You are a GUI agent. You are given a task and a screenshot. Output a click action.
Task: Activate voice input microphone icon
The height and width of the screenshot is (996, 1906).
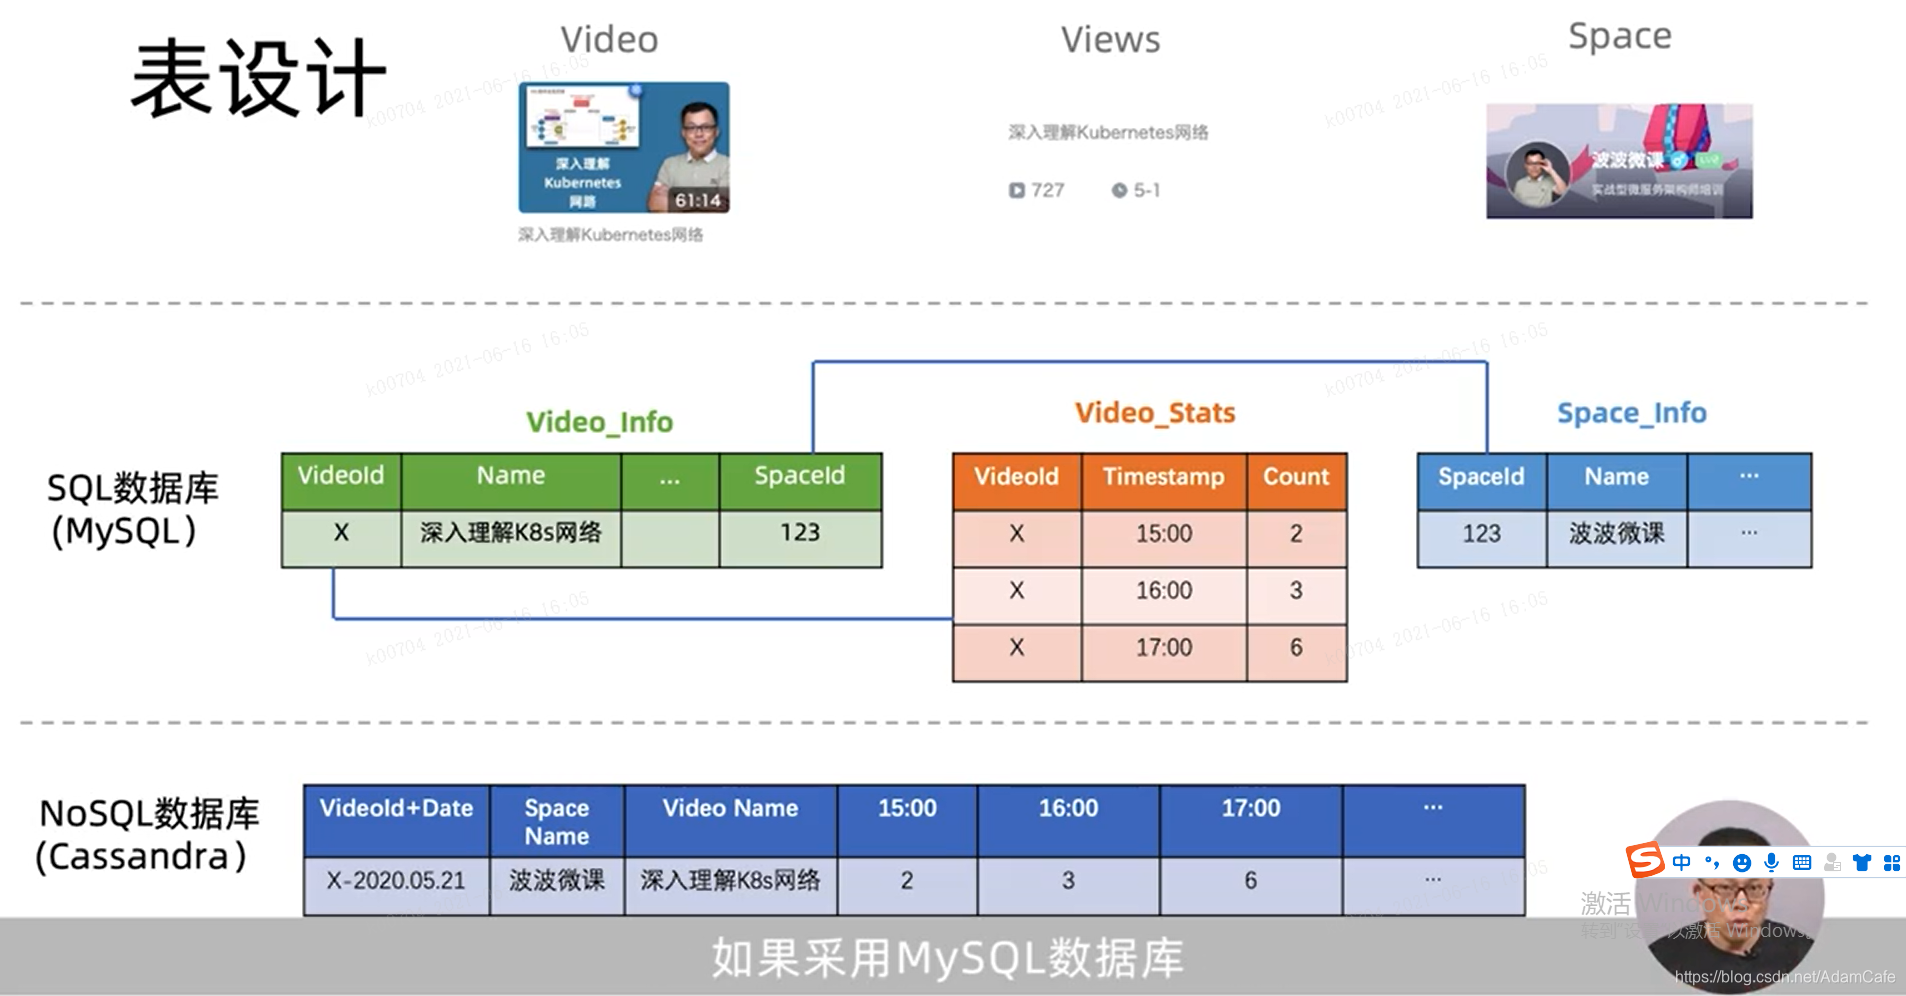pos(1772,863)
